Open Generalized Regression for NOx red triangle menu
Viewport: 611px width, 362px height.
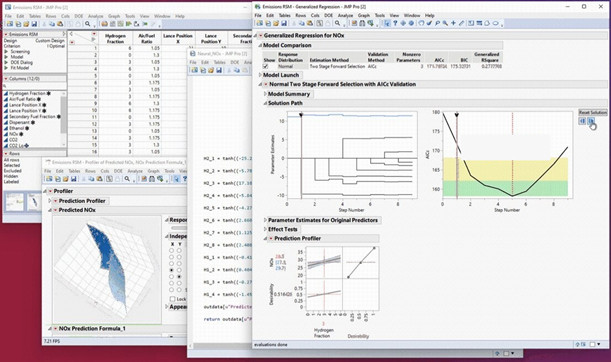260,35
